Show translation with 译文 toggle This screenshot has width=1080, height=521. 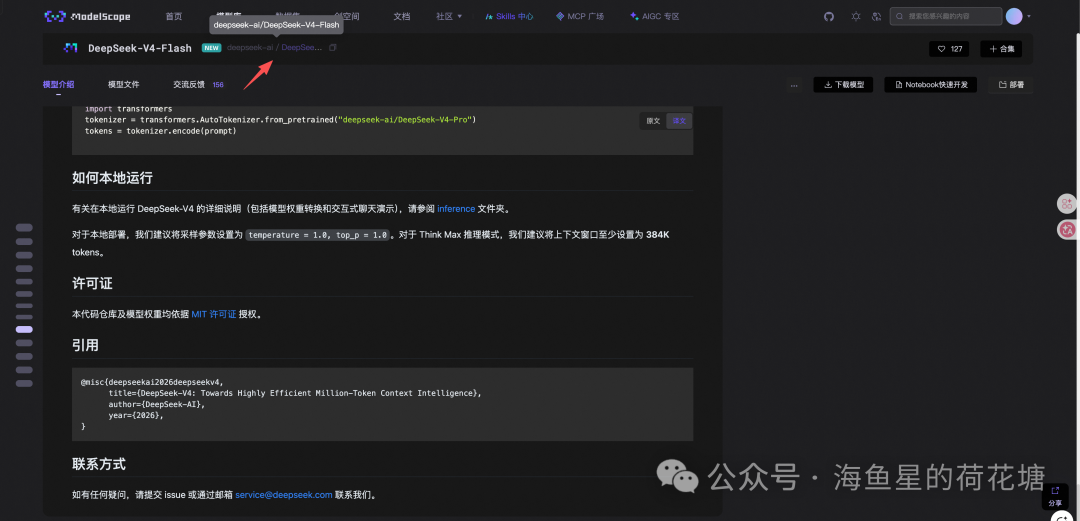click(679, 121)
